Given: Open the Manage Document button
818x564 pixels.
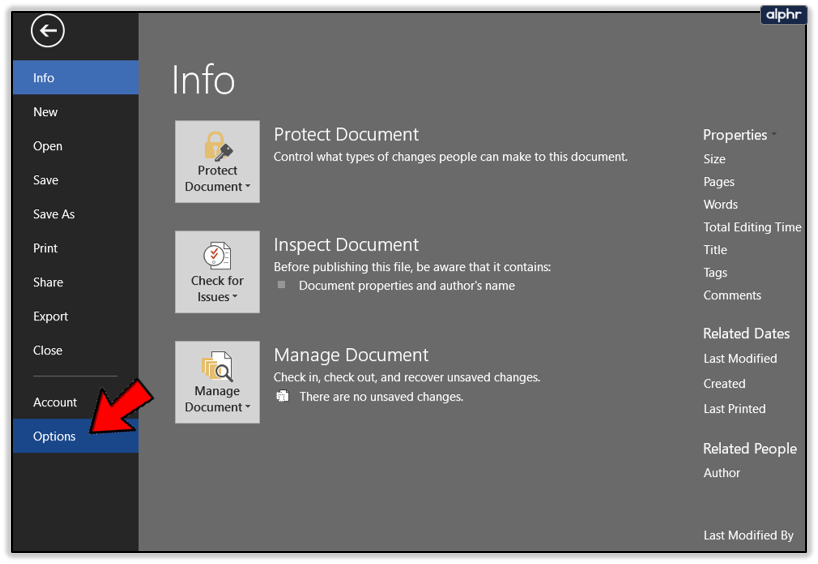Looking at the screenshot, I should point(217,382).
